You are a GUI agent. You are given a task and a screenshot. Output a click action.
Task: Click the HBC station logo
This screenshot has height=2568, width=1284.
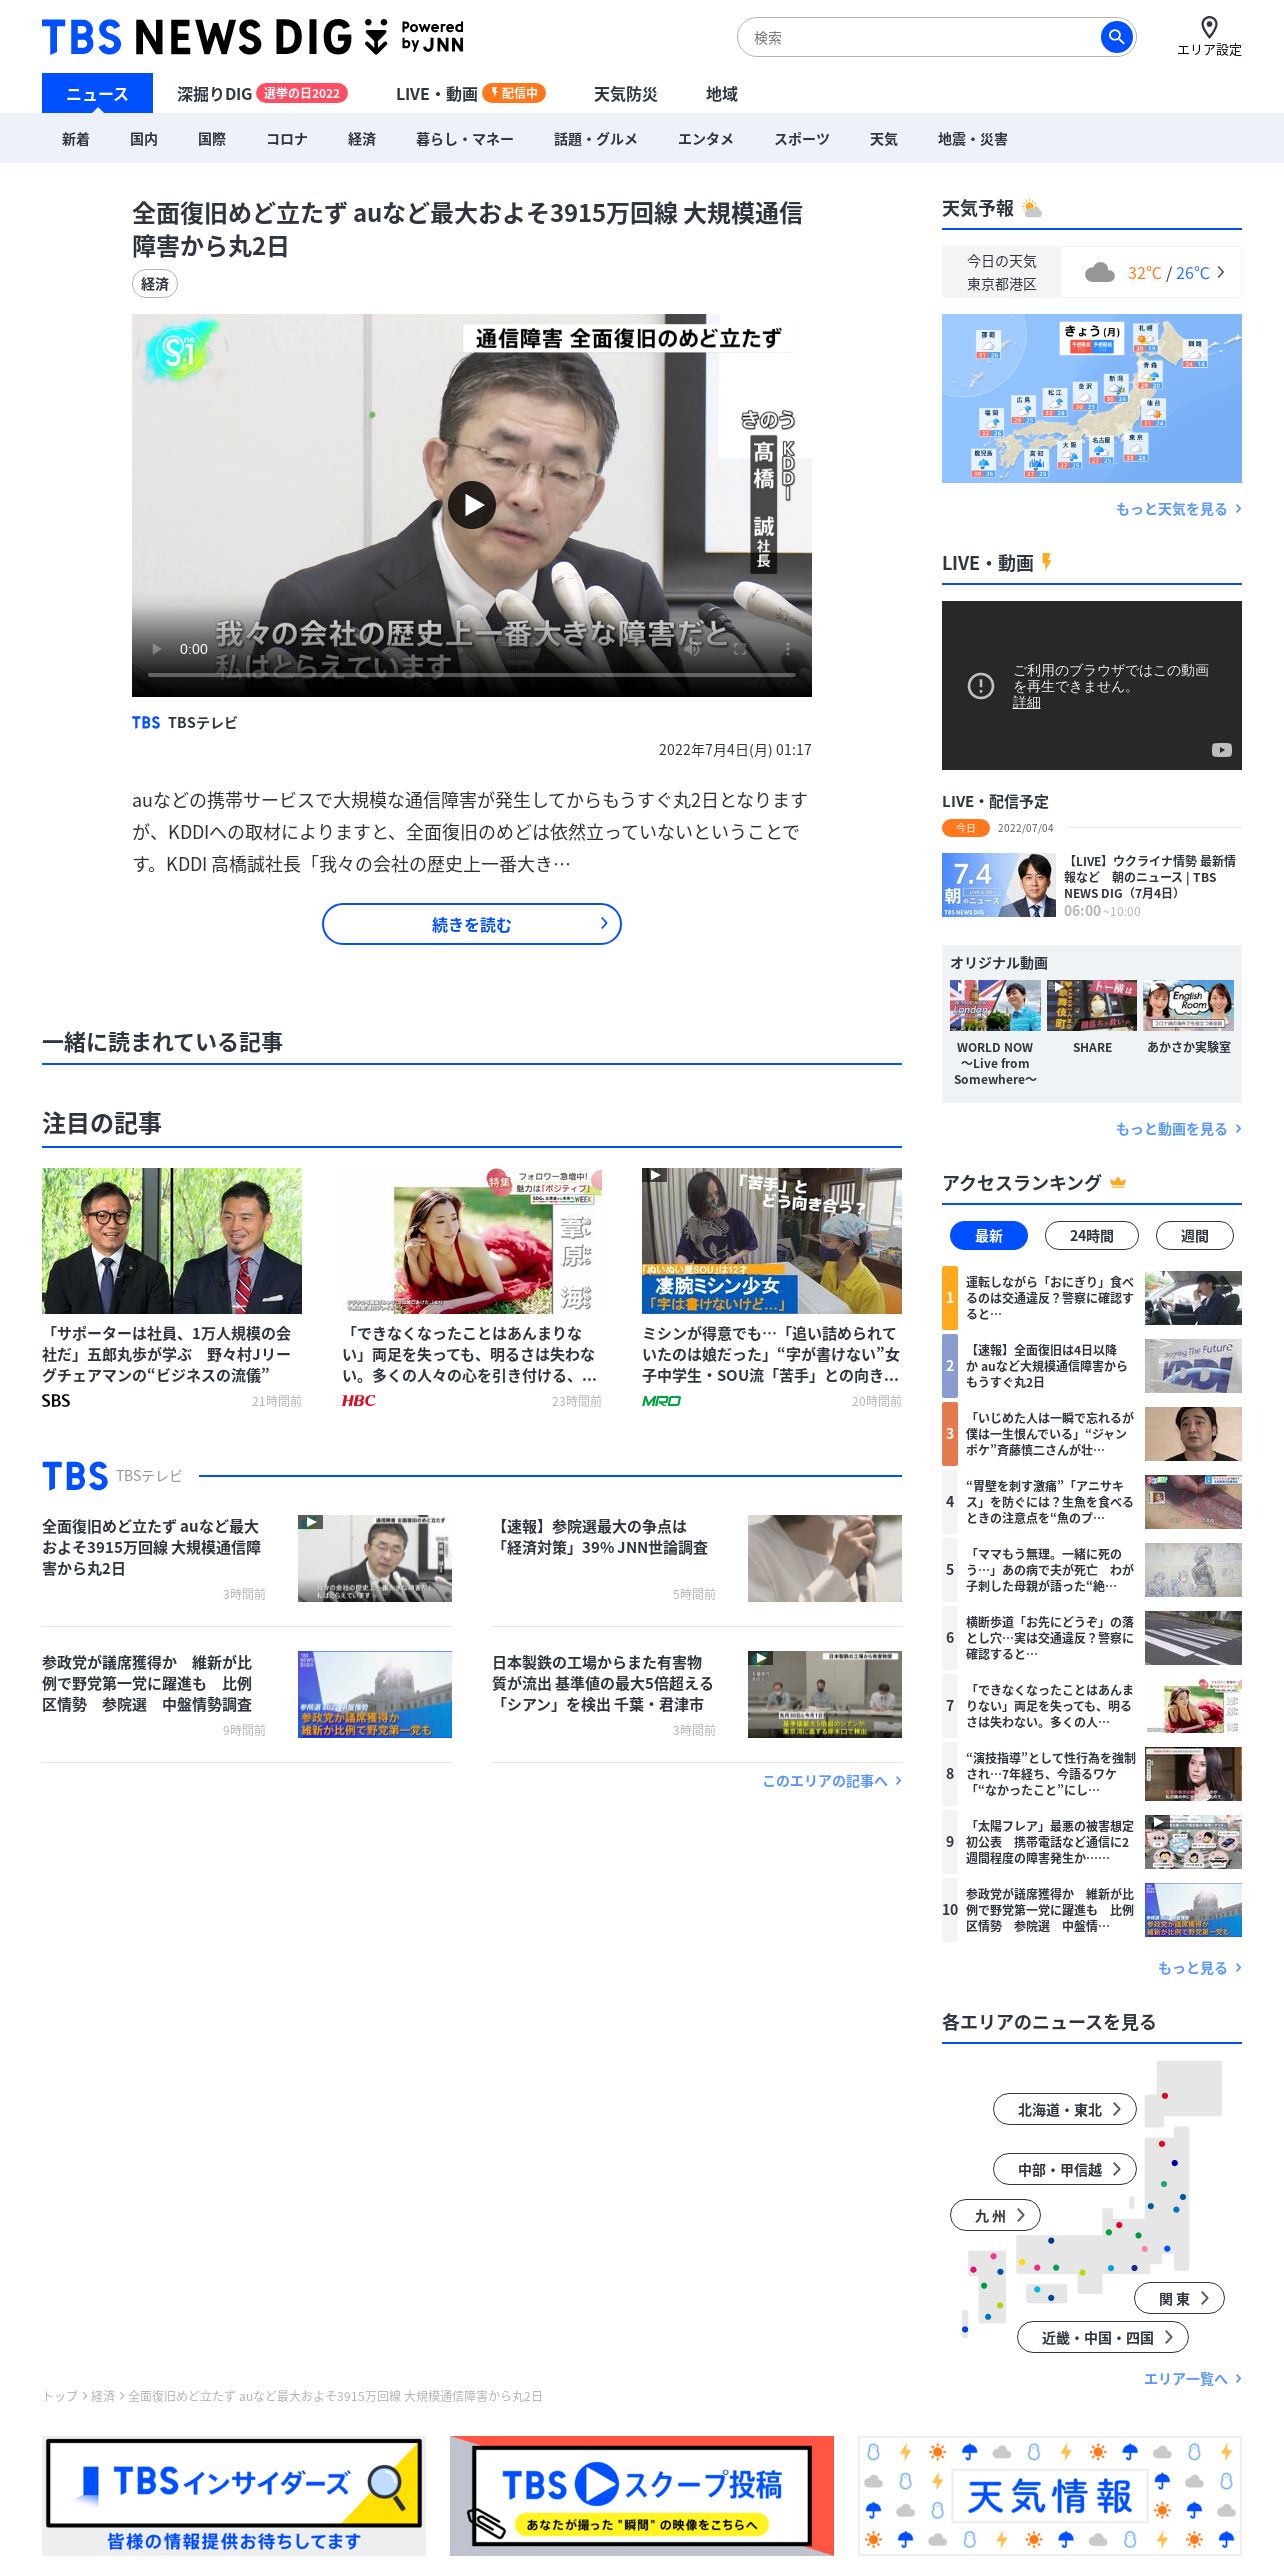[359, 1401]
